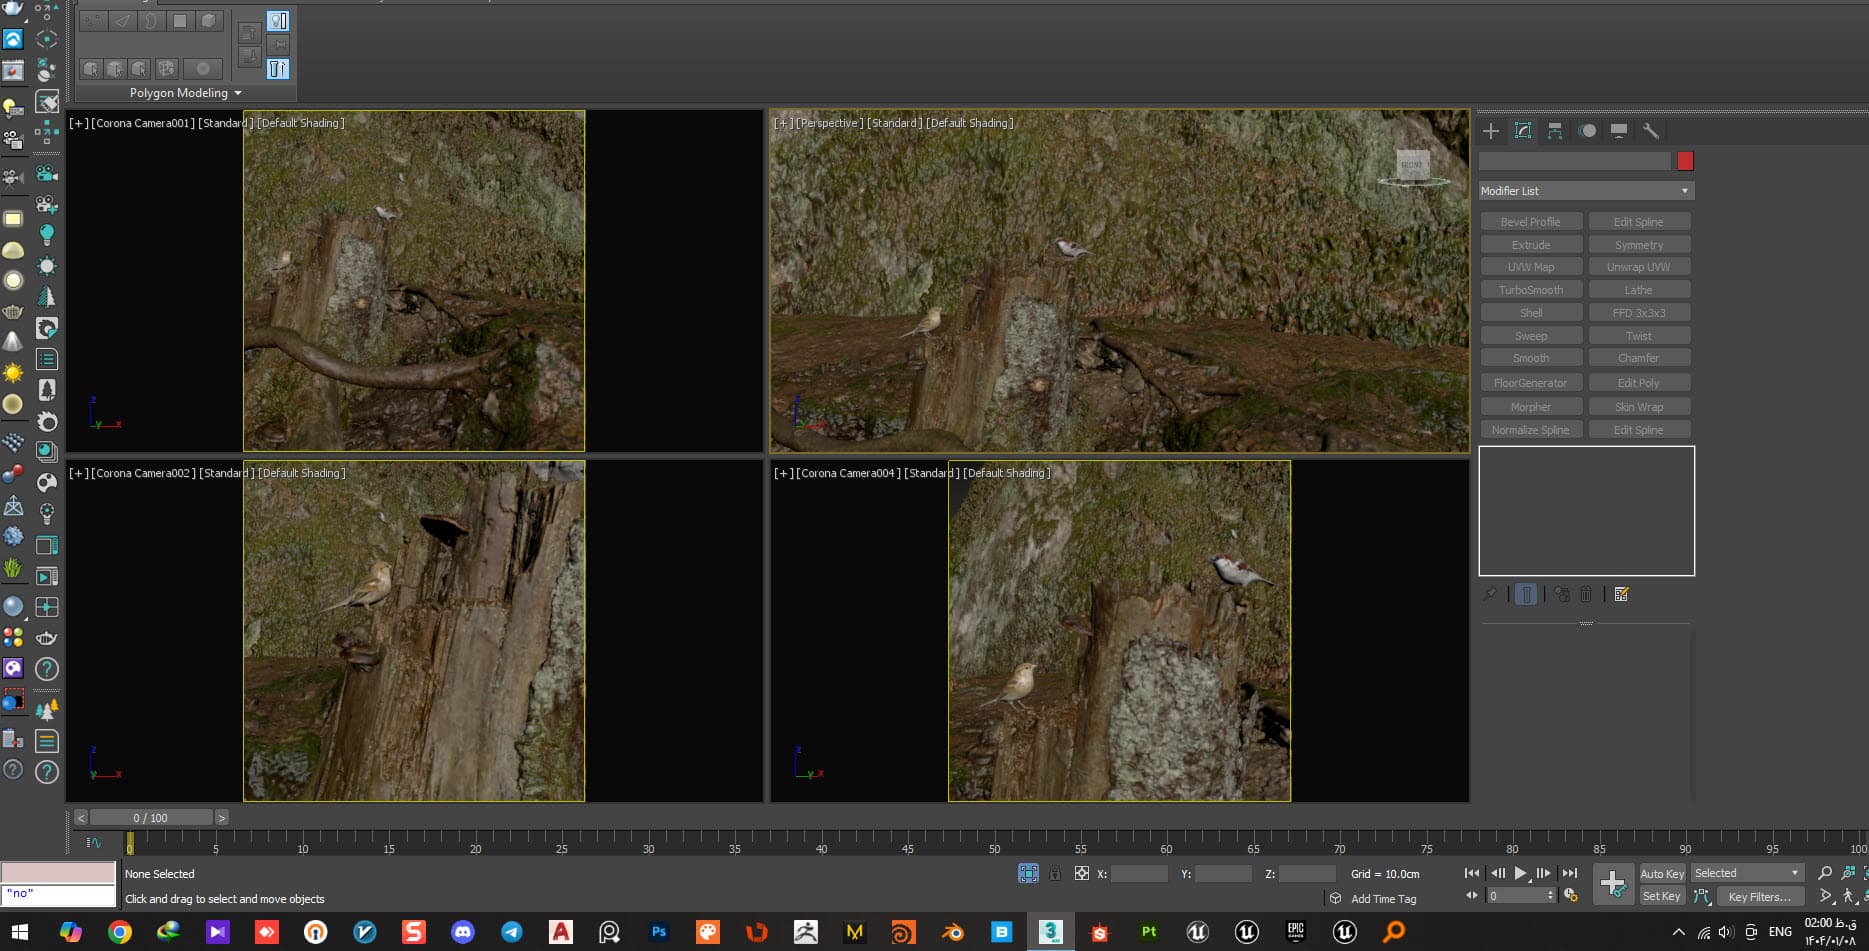Toggle Absolute/Offset transform type-in mode
1869x951 pixels.
click(x=1082, y=873)
